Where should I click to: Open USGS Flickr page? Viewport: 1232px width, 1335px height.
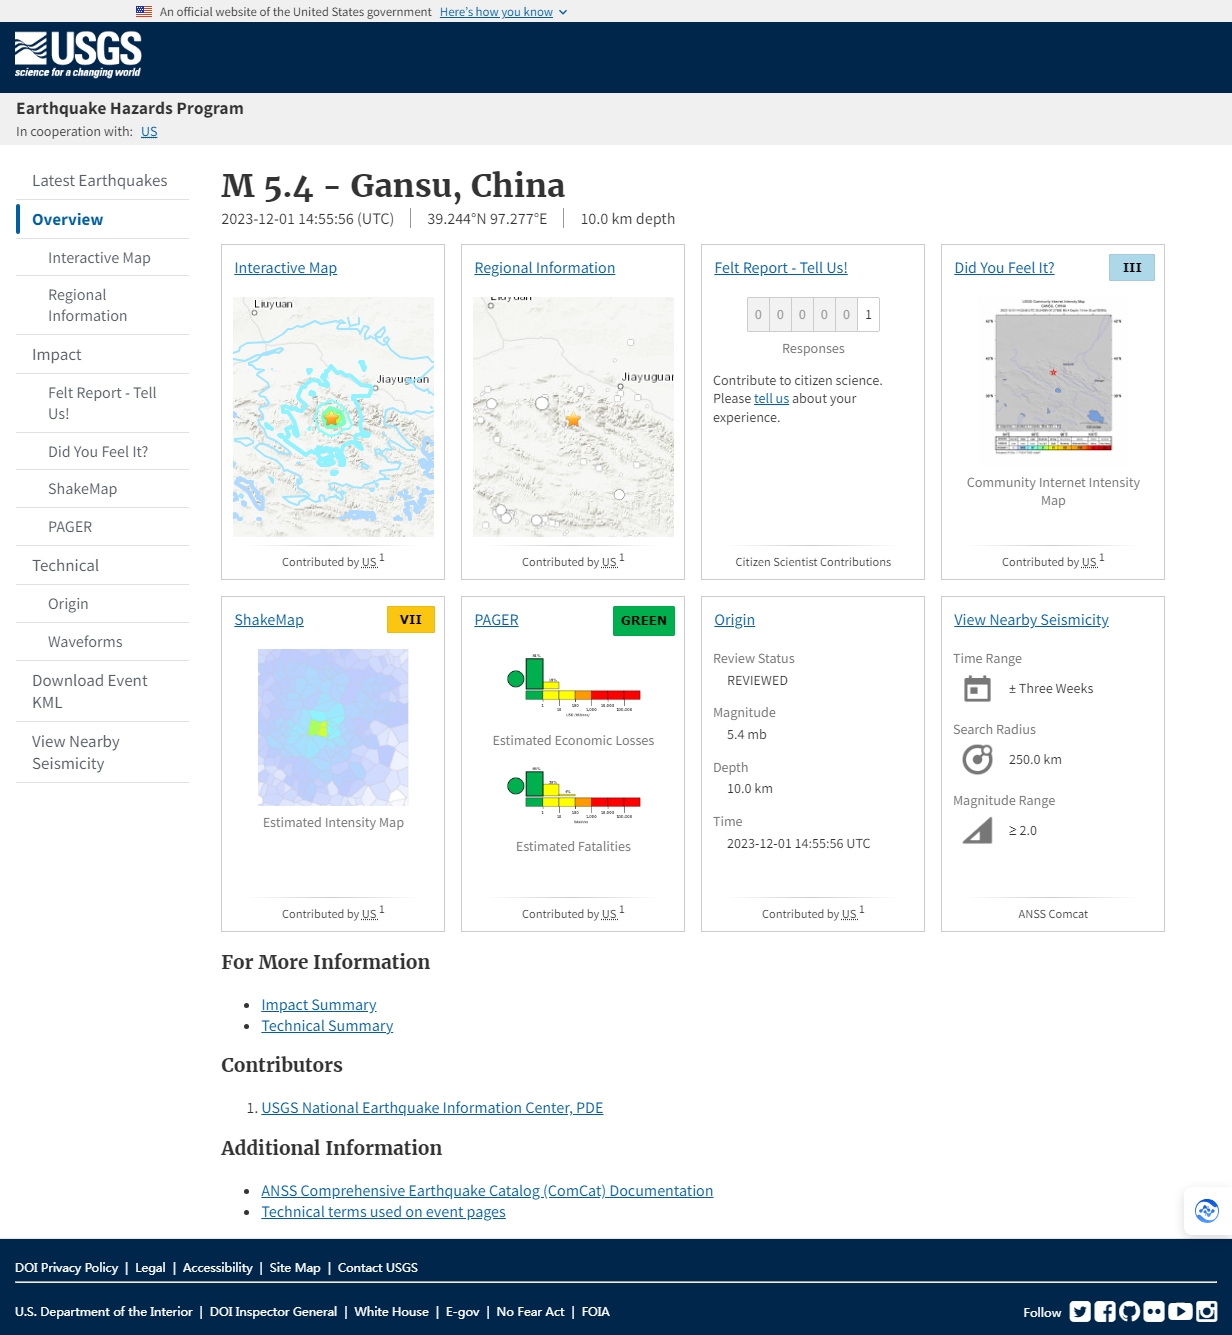pyautogui.click(x=1155, y=1311)
